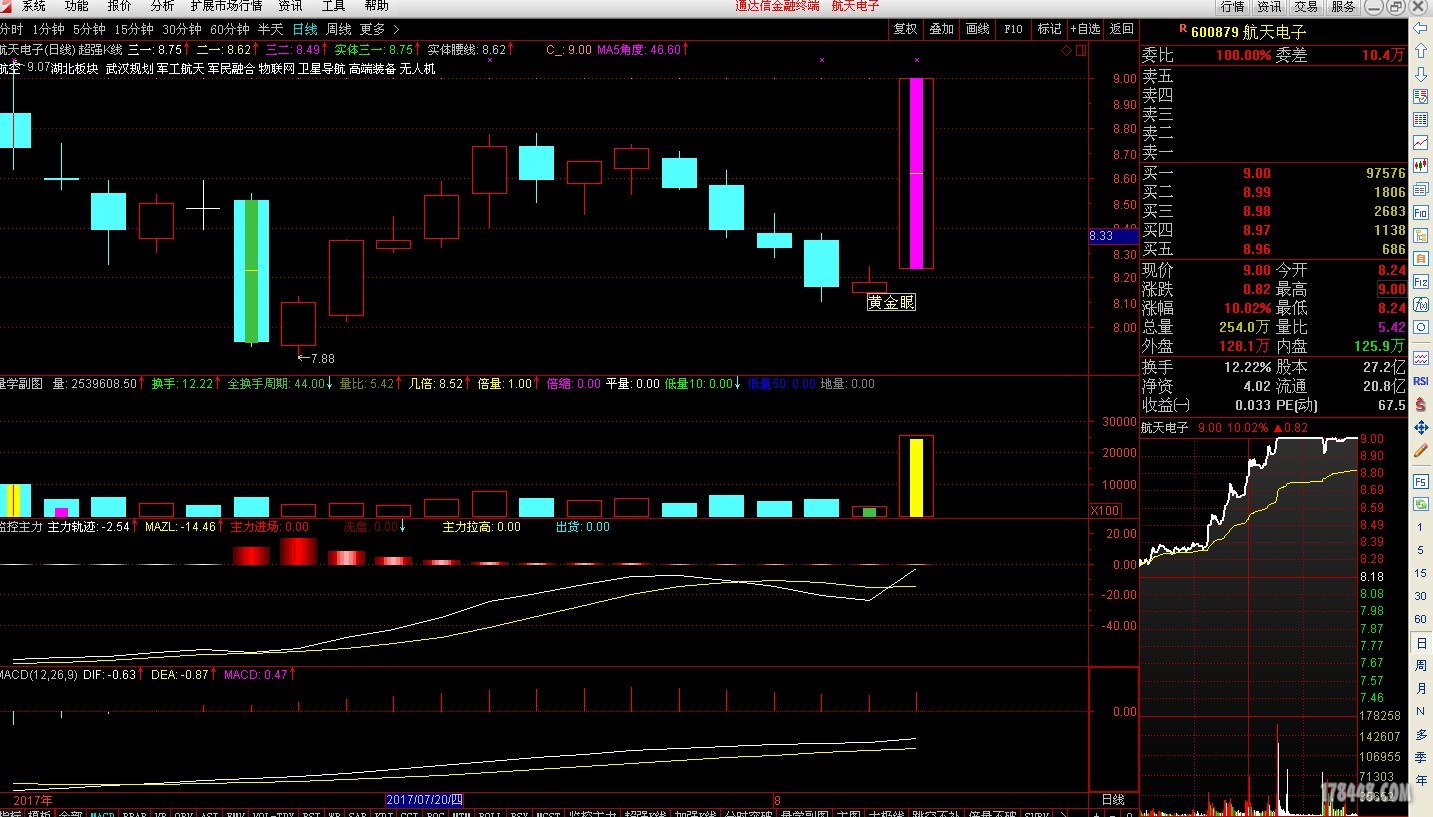
Task: Click the tall magenta limit-up candlestick
Action: pos(916,173)
